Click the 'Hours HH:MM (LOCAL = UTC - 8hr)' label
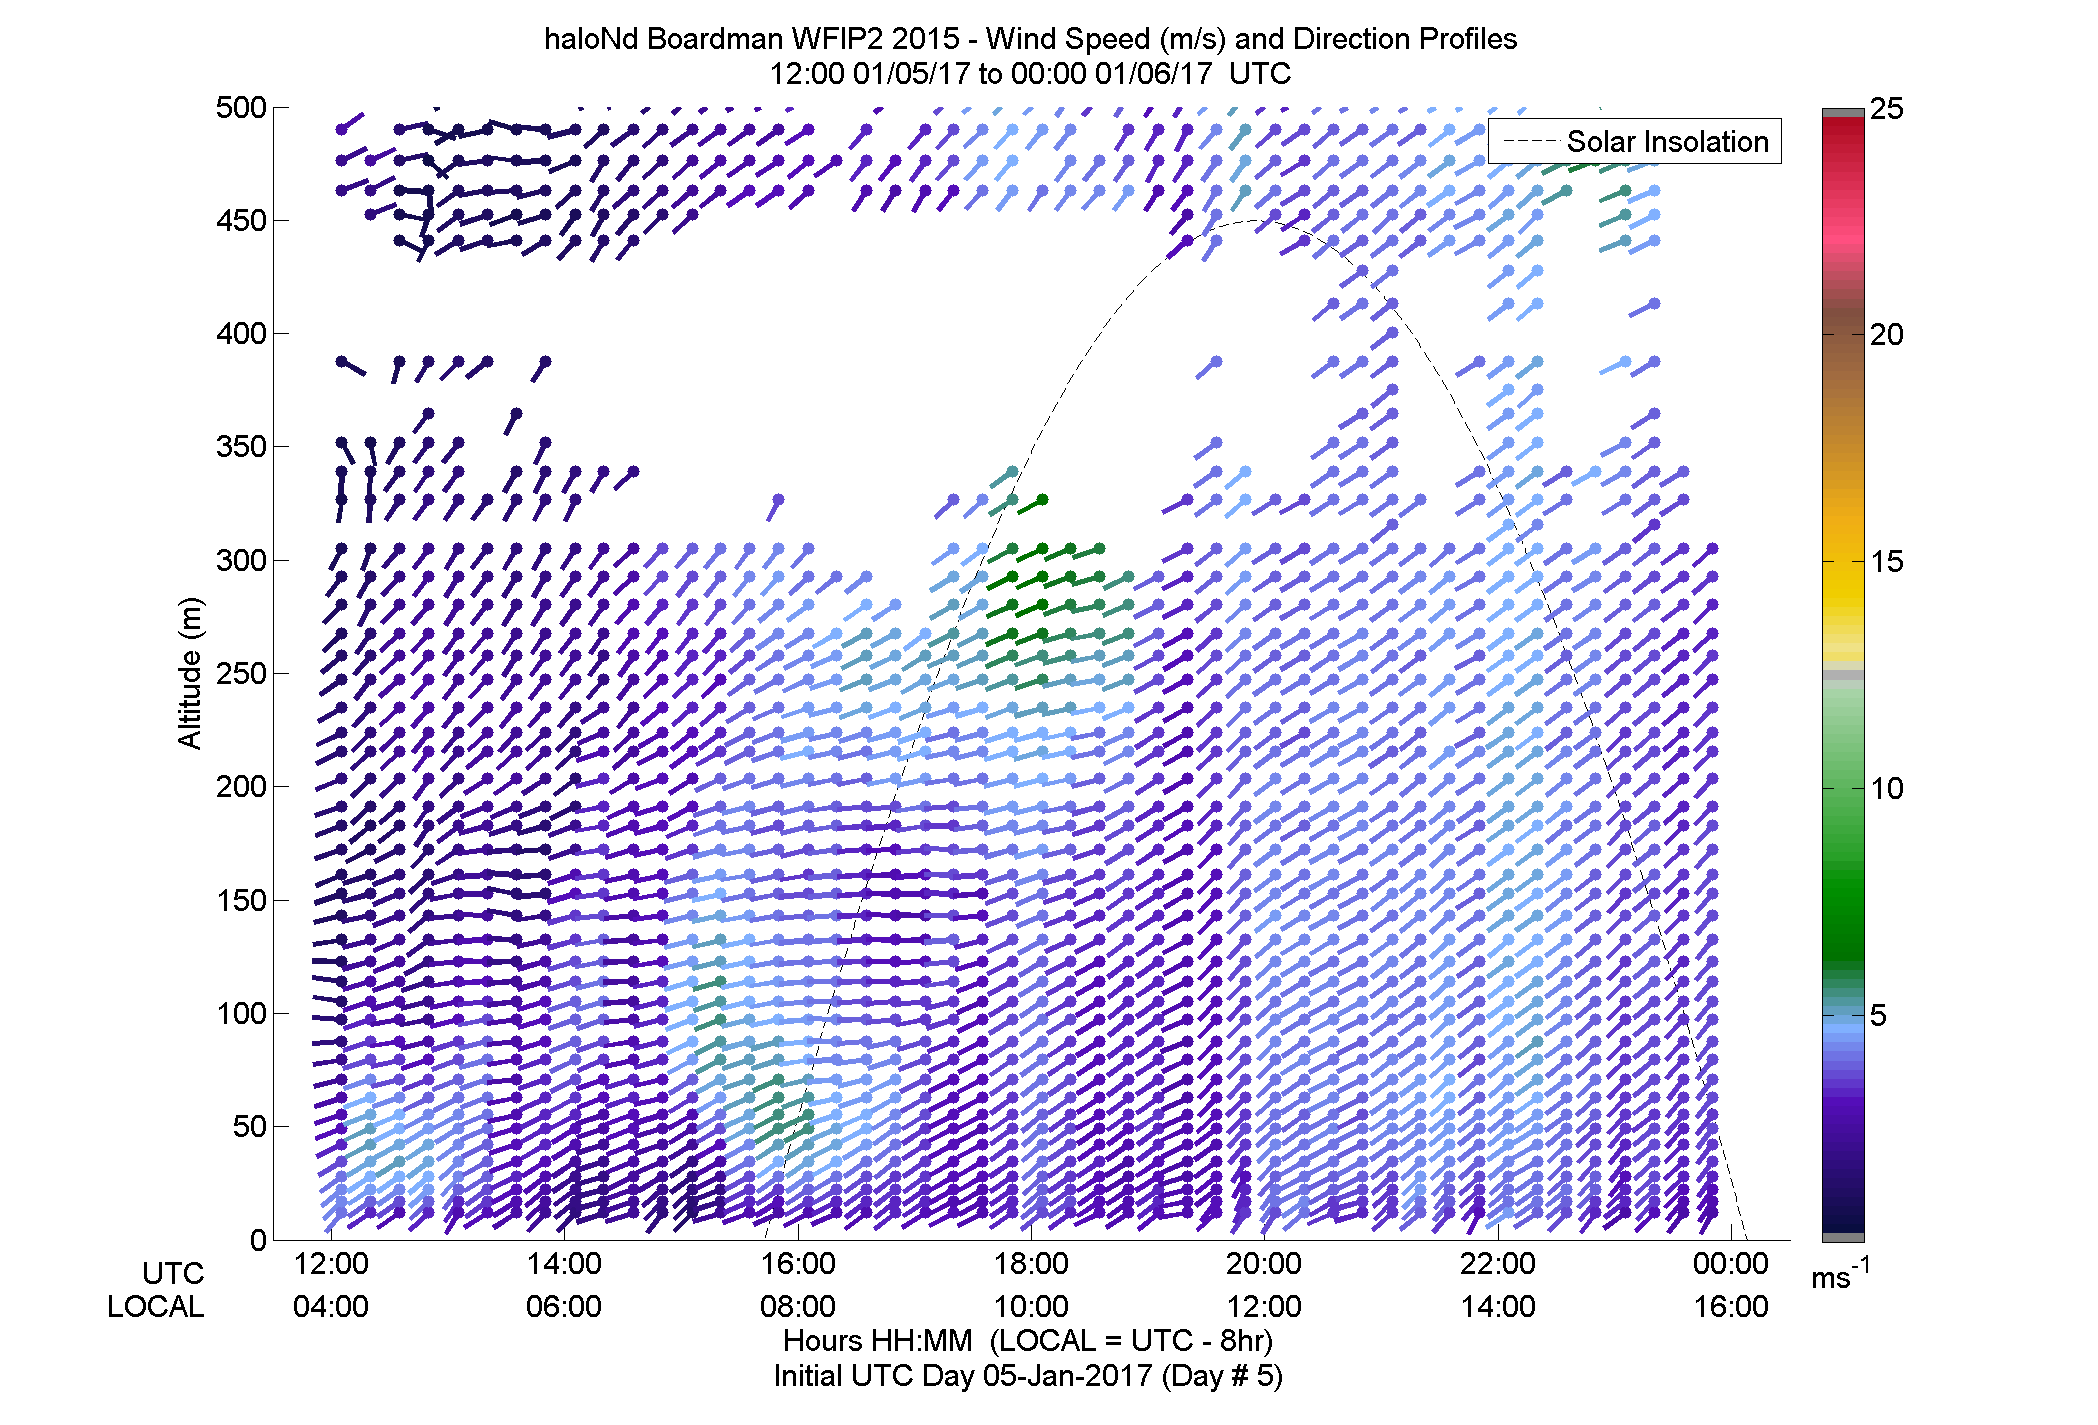This screenshot has width=2098, height=1425. [1028, 1341]
